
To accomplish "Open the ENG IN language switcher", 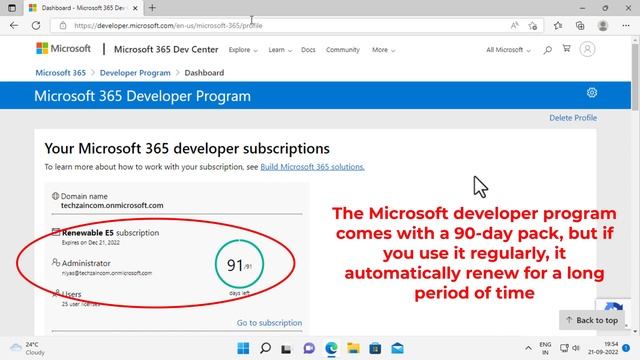I will (x=545, y=348).
